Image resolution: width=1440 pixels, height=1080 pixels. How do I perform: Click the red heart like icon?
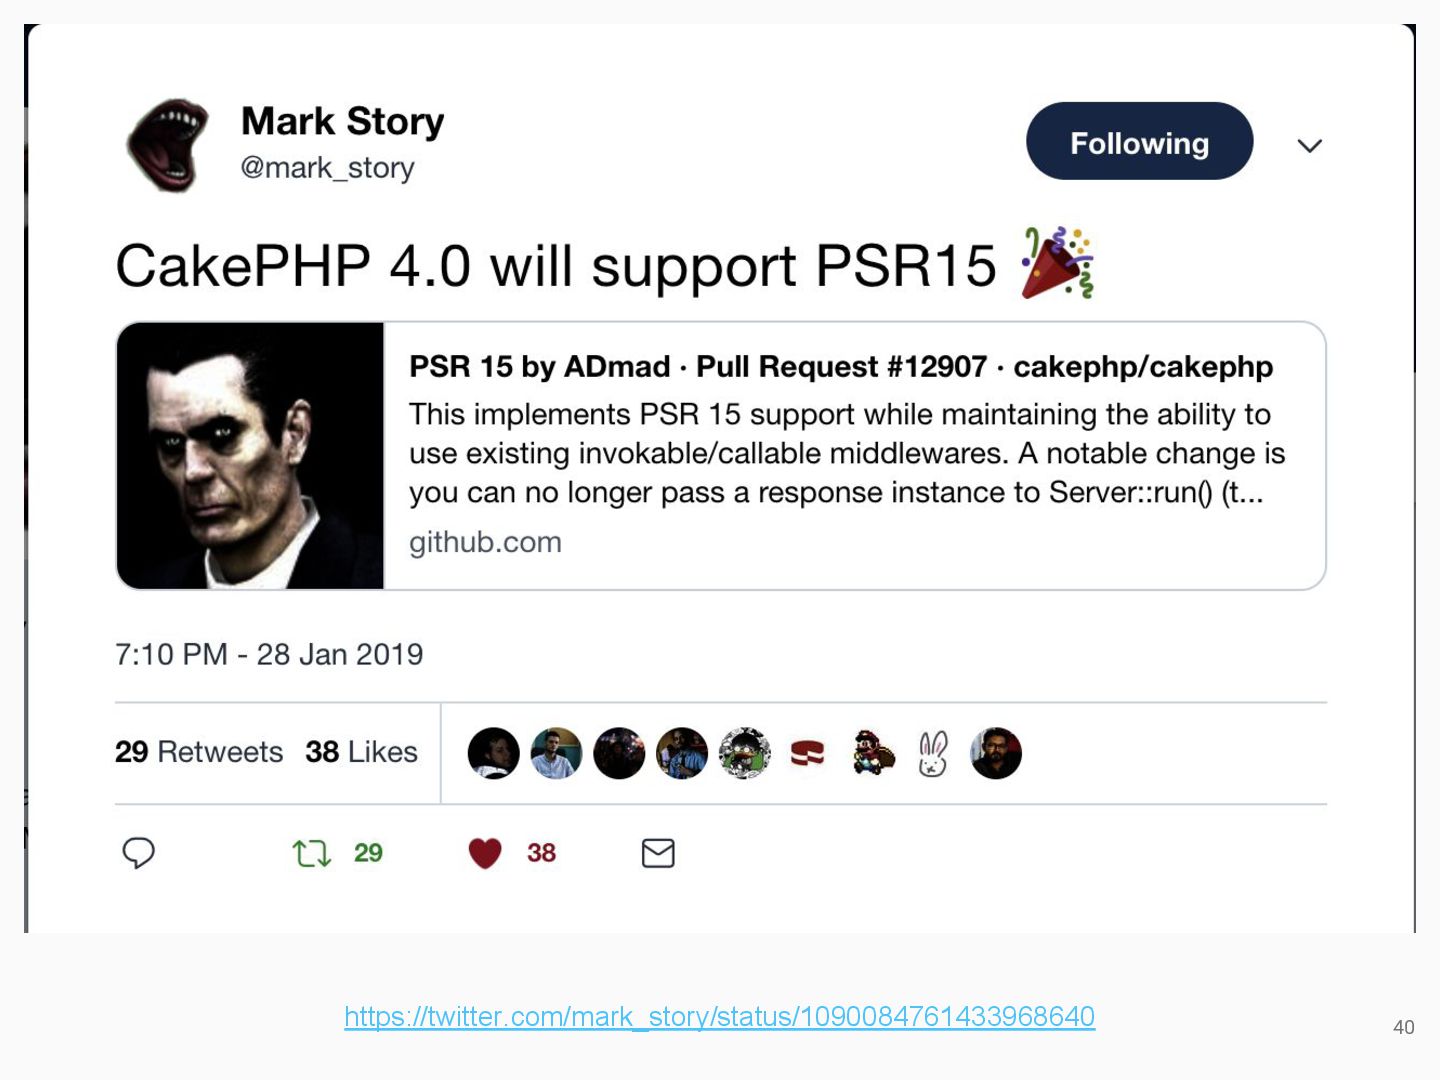[x=485, y=853]
